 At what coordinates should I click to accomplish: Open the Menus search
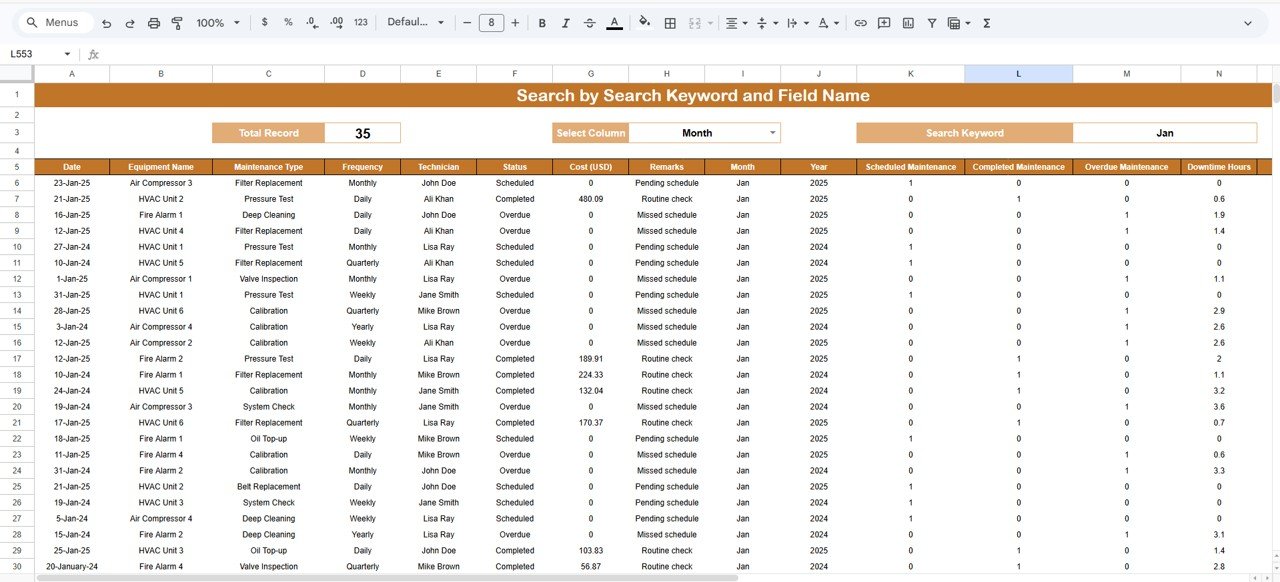pyautogui.click(x=53, y=21)
